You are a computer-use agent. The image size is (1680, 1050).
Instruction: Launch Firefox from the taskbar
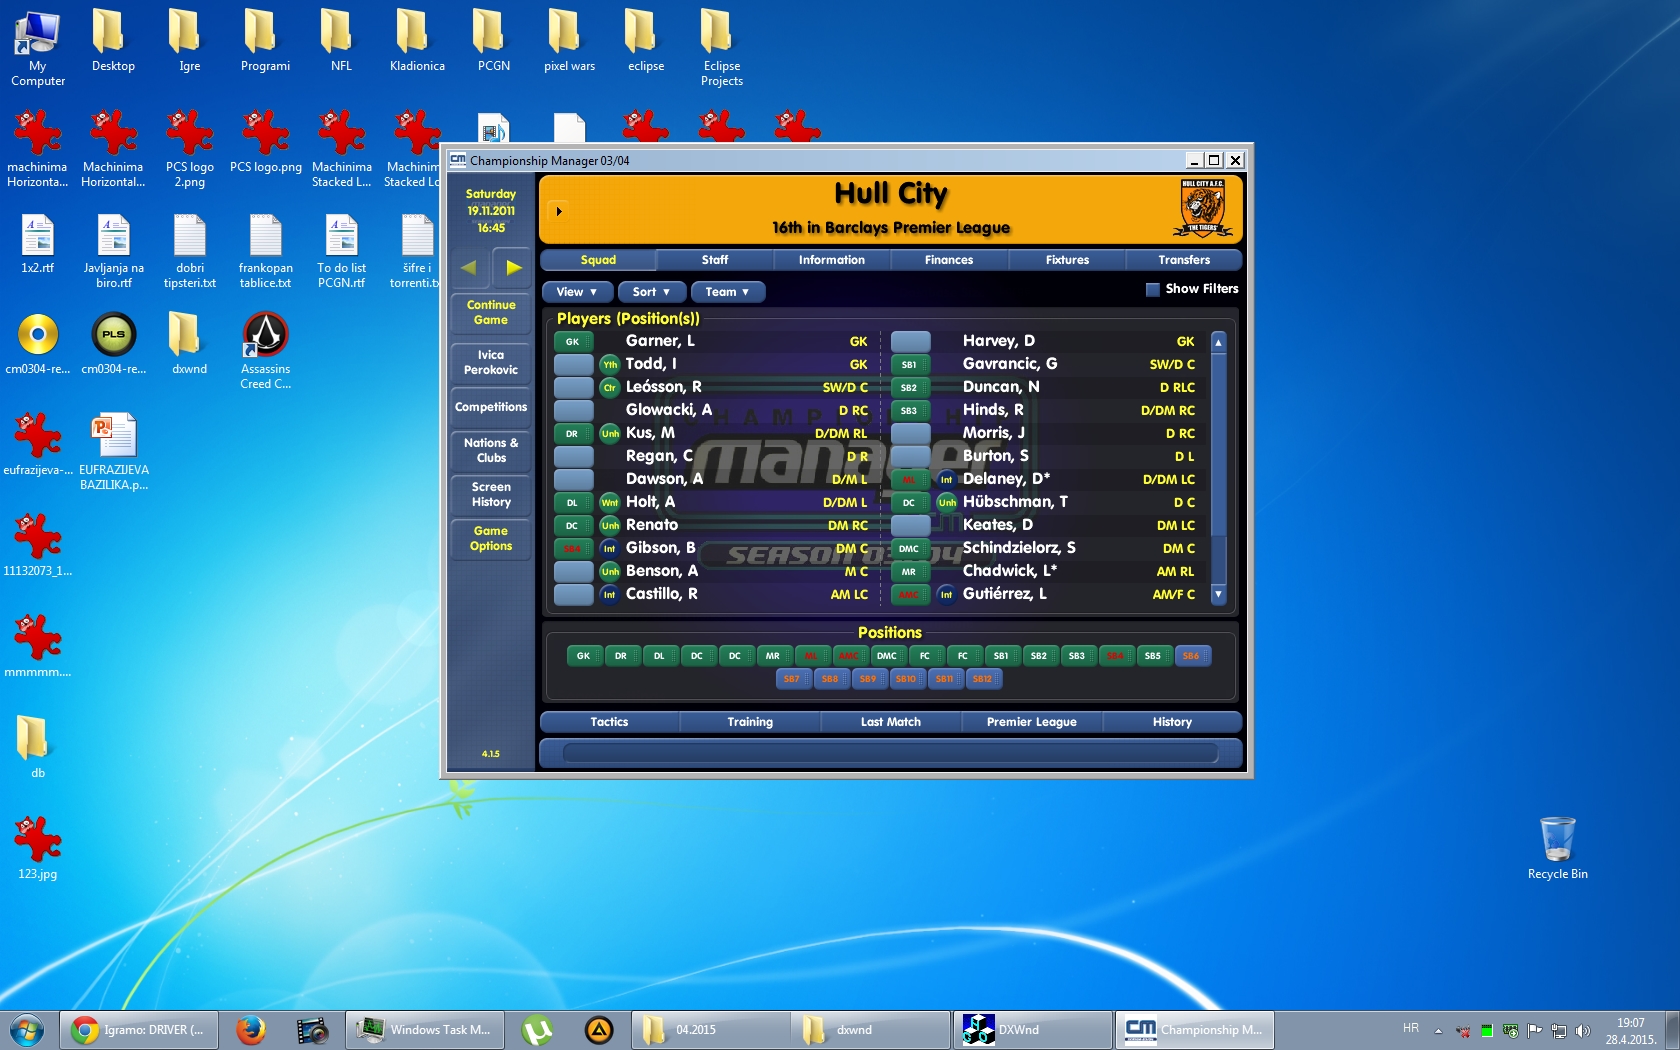(251, 1030)
